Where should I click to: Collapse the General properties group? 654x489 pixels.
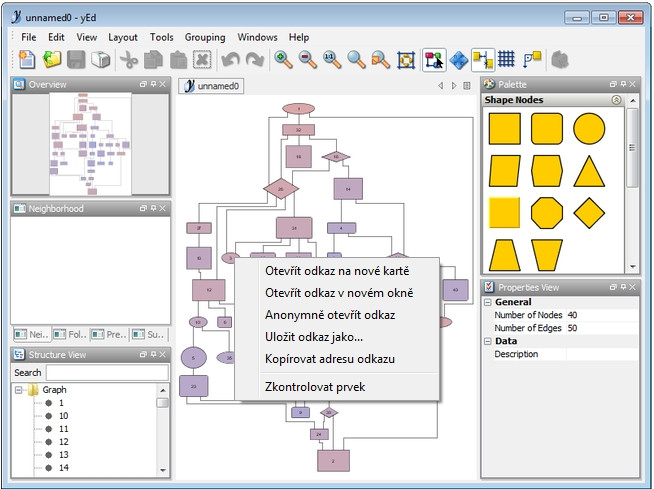pos(487,302)
